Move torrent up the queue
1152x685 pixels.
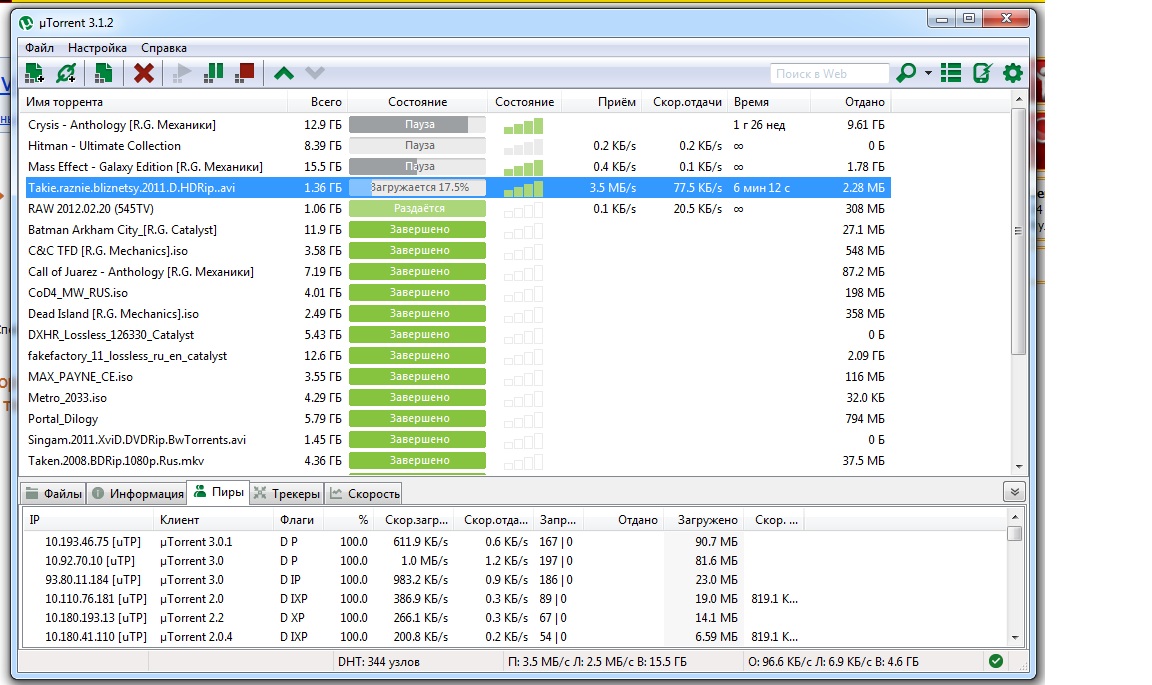click(284, 73)
